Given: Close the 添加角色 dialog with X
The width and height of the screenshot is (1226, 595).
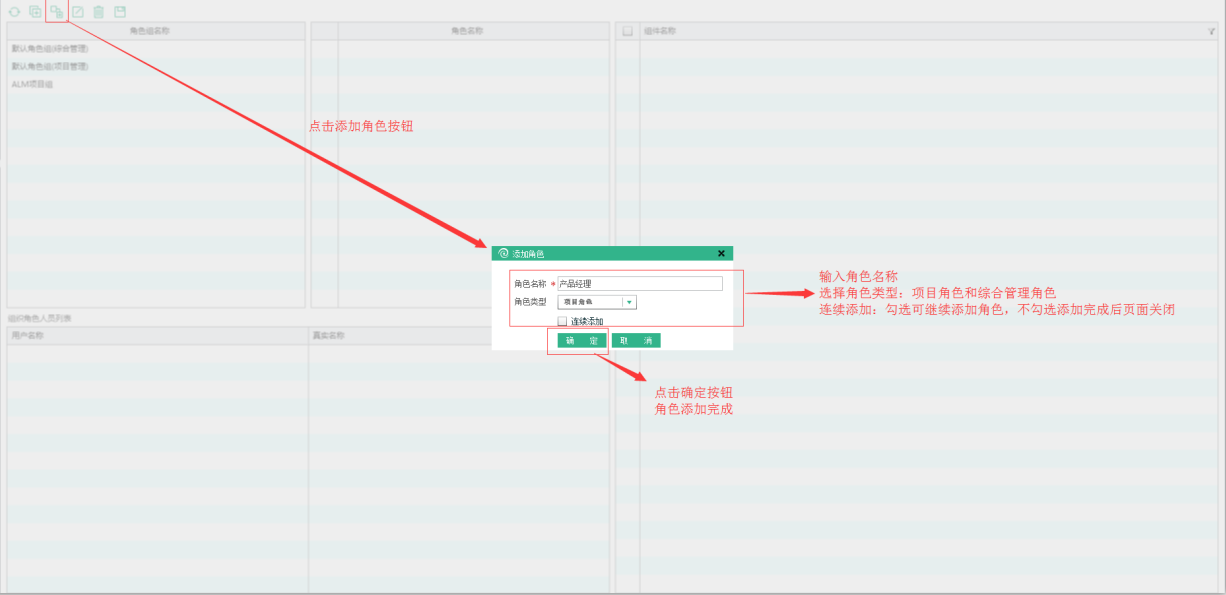Looking at the screenshot, I should coord(721,254).
